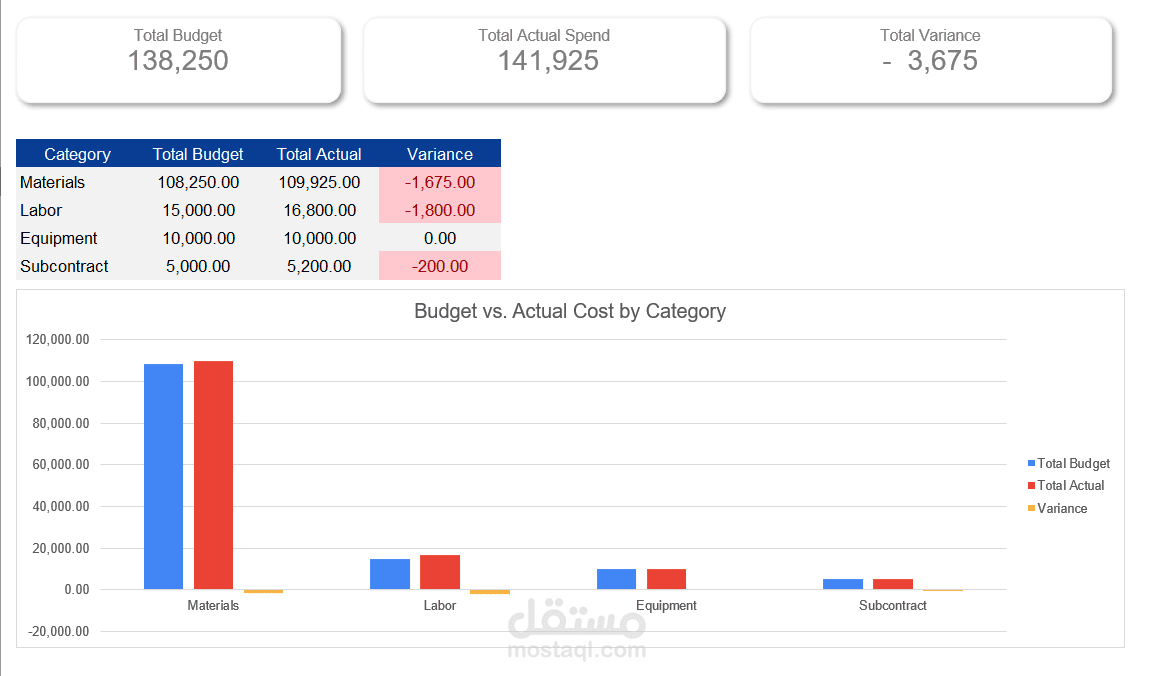Screen dimensions: 1154x676
Task: Click the 40,000.00 axis value
Action: tap(61, 506)
